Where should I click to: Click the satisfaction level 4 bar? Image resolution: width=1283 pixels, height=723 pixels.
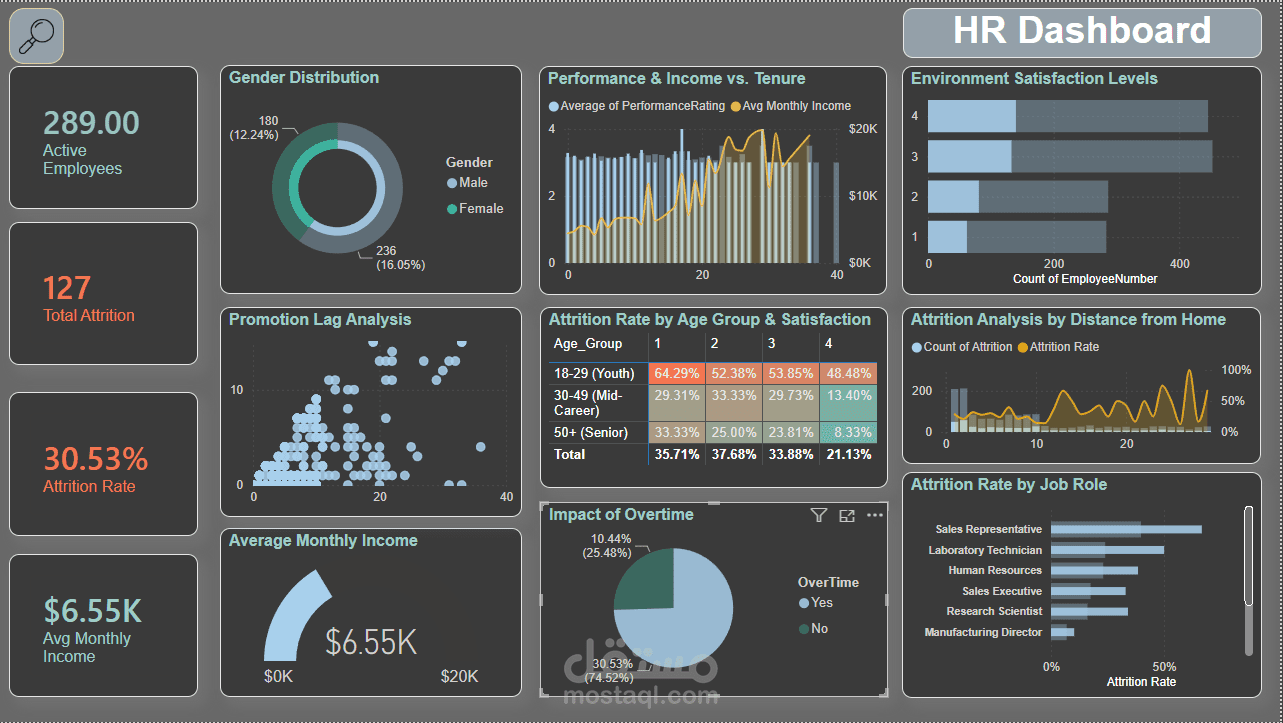pyautogui.click(x=1067, y=116)
